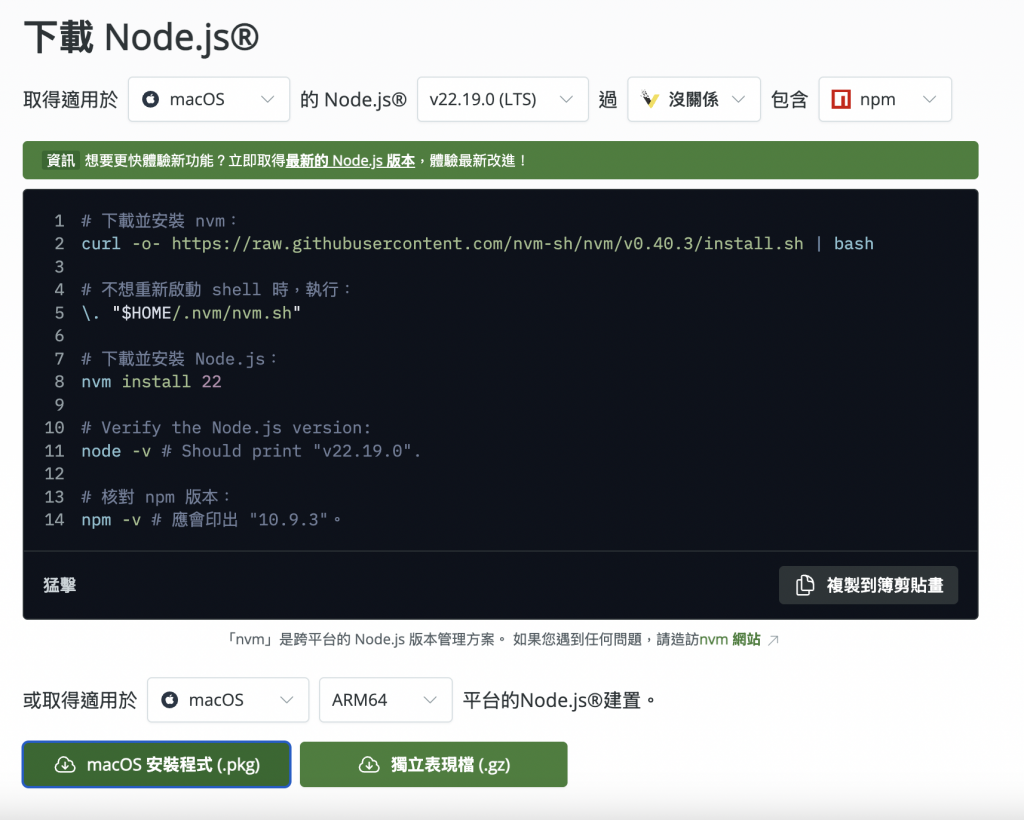Click the 'node -v' code line

251,450
